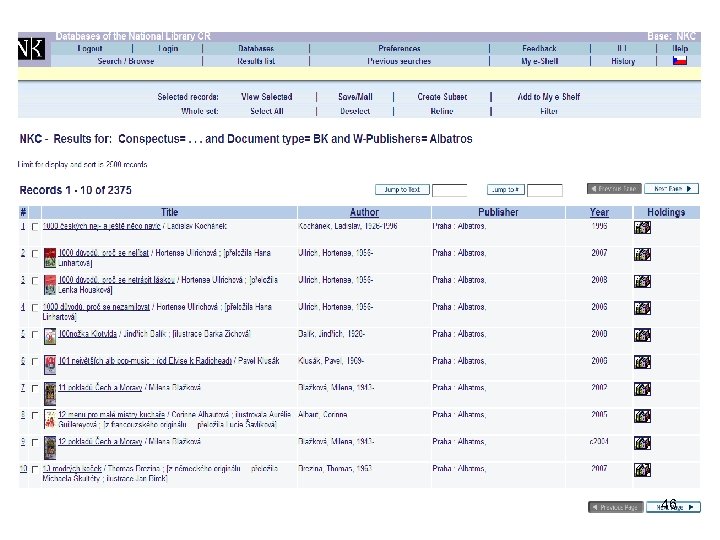720x540 pixels.
Task: Open the Results list page
Action: tap(256, 61)
